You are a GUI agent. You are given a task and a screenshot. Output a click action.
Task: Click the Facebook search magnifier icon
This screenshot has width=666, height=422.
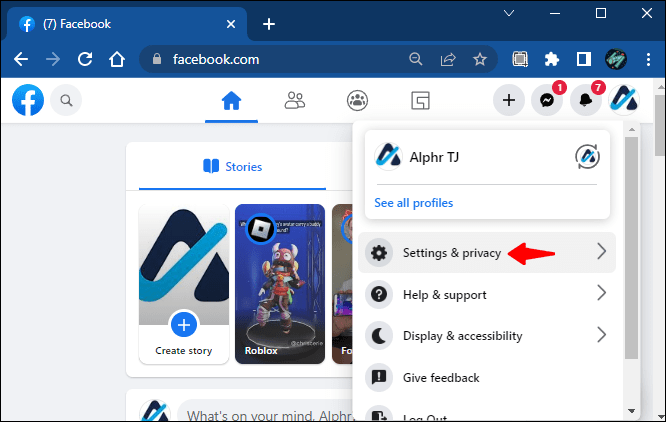(66, 101)
